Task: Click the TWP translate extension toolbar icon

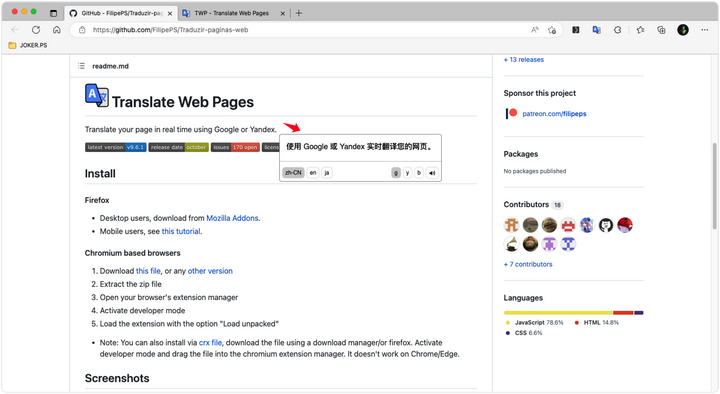Action: pos(596,30)
